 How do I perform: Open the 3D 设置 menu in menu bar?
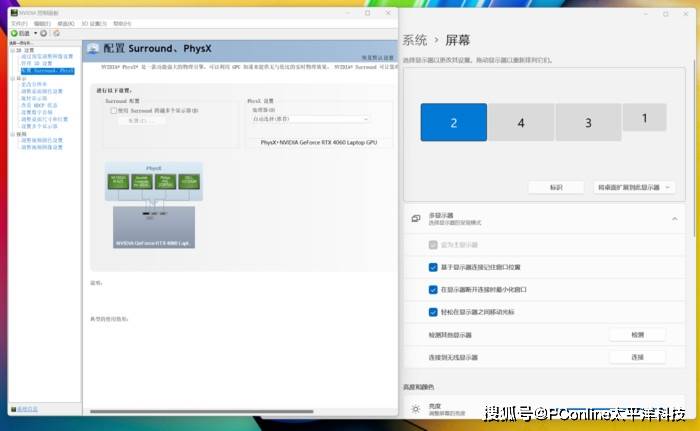94,23
